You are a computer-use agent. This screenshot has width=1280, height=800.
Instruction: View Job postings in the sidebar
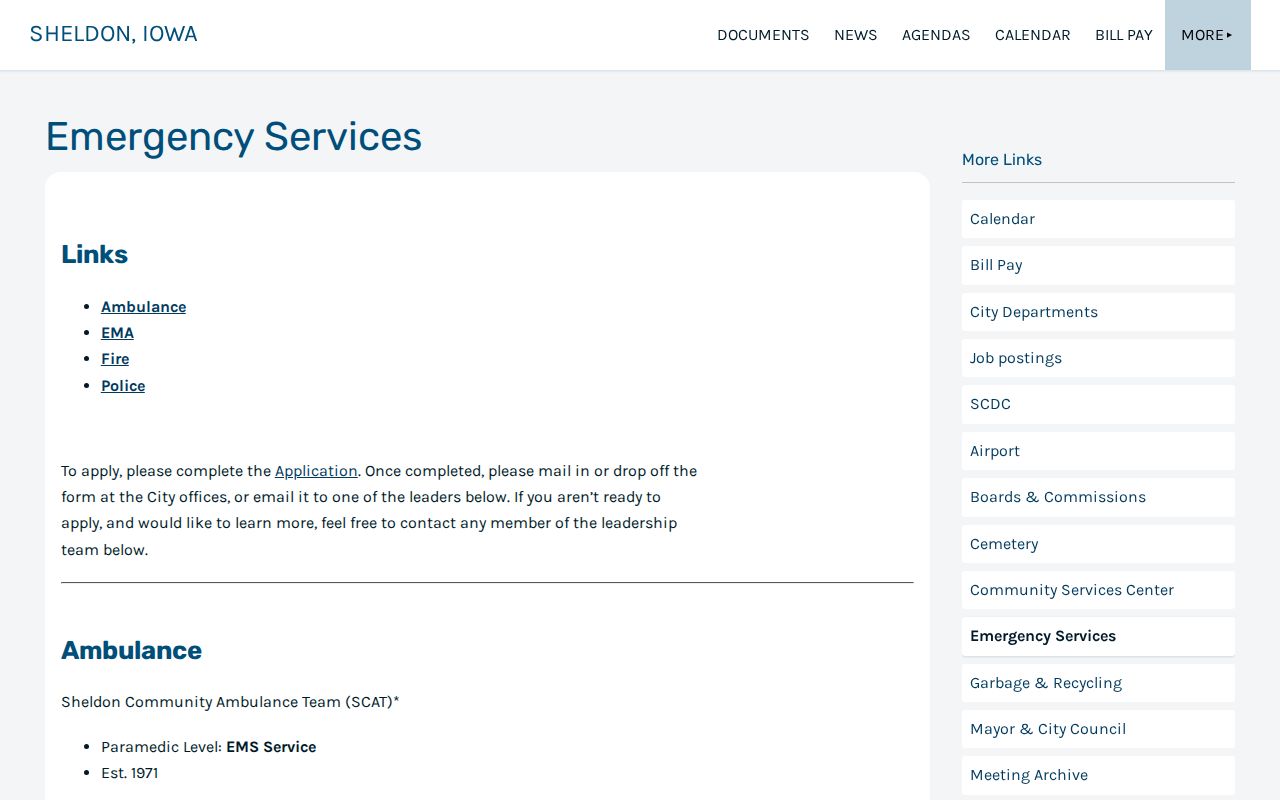coord(1098,358)
